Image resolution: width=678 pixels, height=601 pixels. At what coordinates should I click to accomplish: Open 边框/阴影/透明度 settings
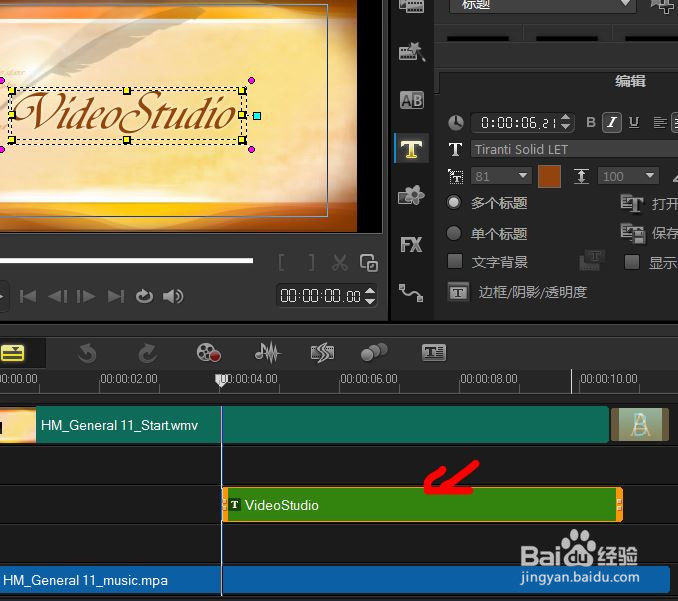point(518,292)
